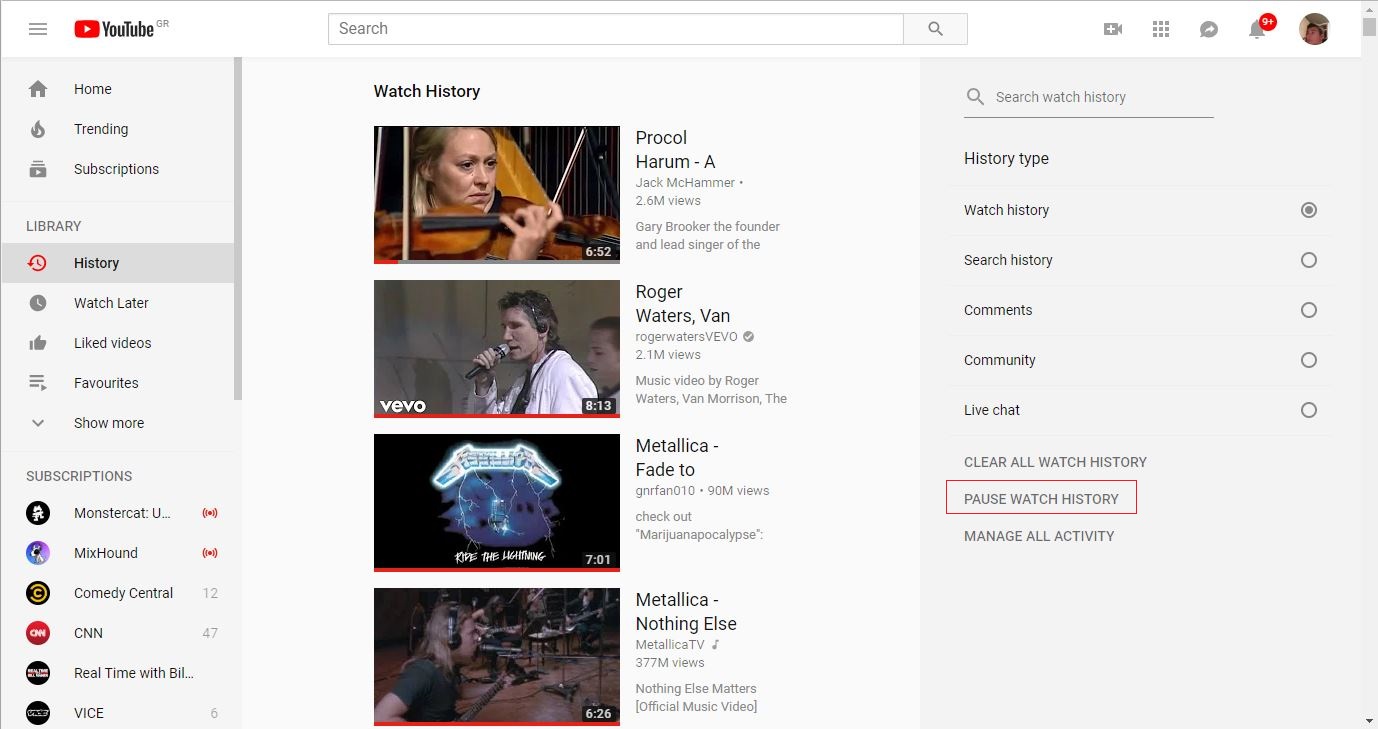Screen dimensions: 1378x729
Task: Click the VICE channel avatar
Action: point(38,713)
